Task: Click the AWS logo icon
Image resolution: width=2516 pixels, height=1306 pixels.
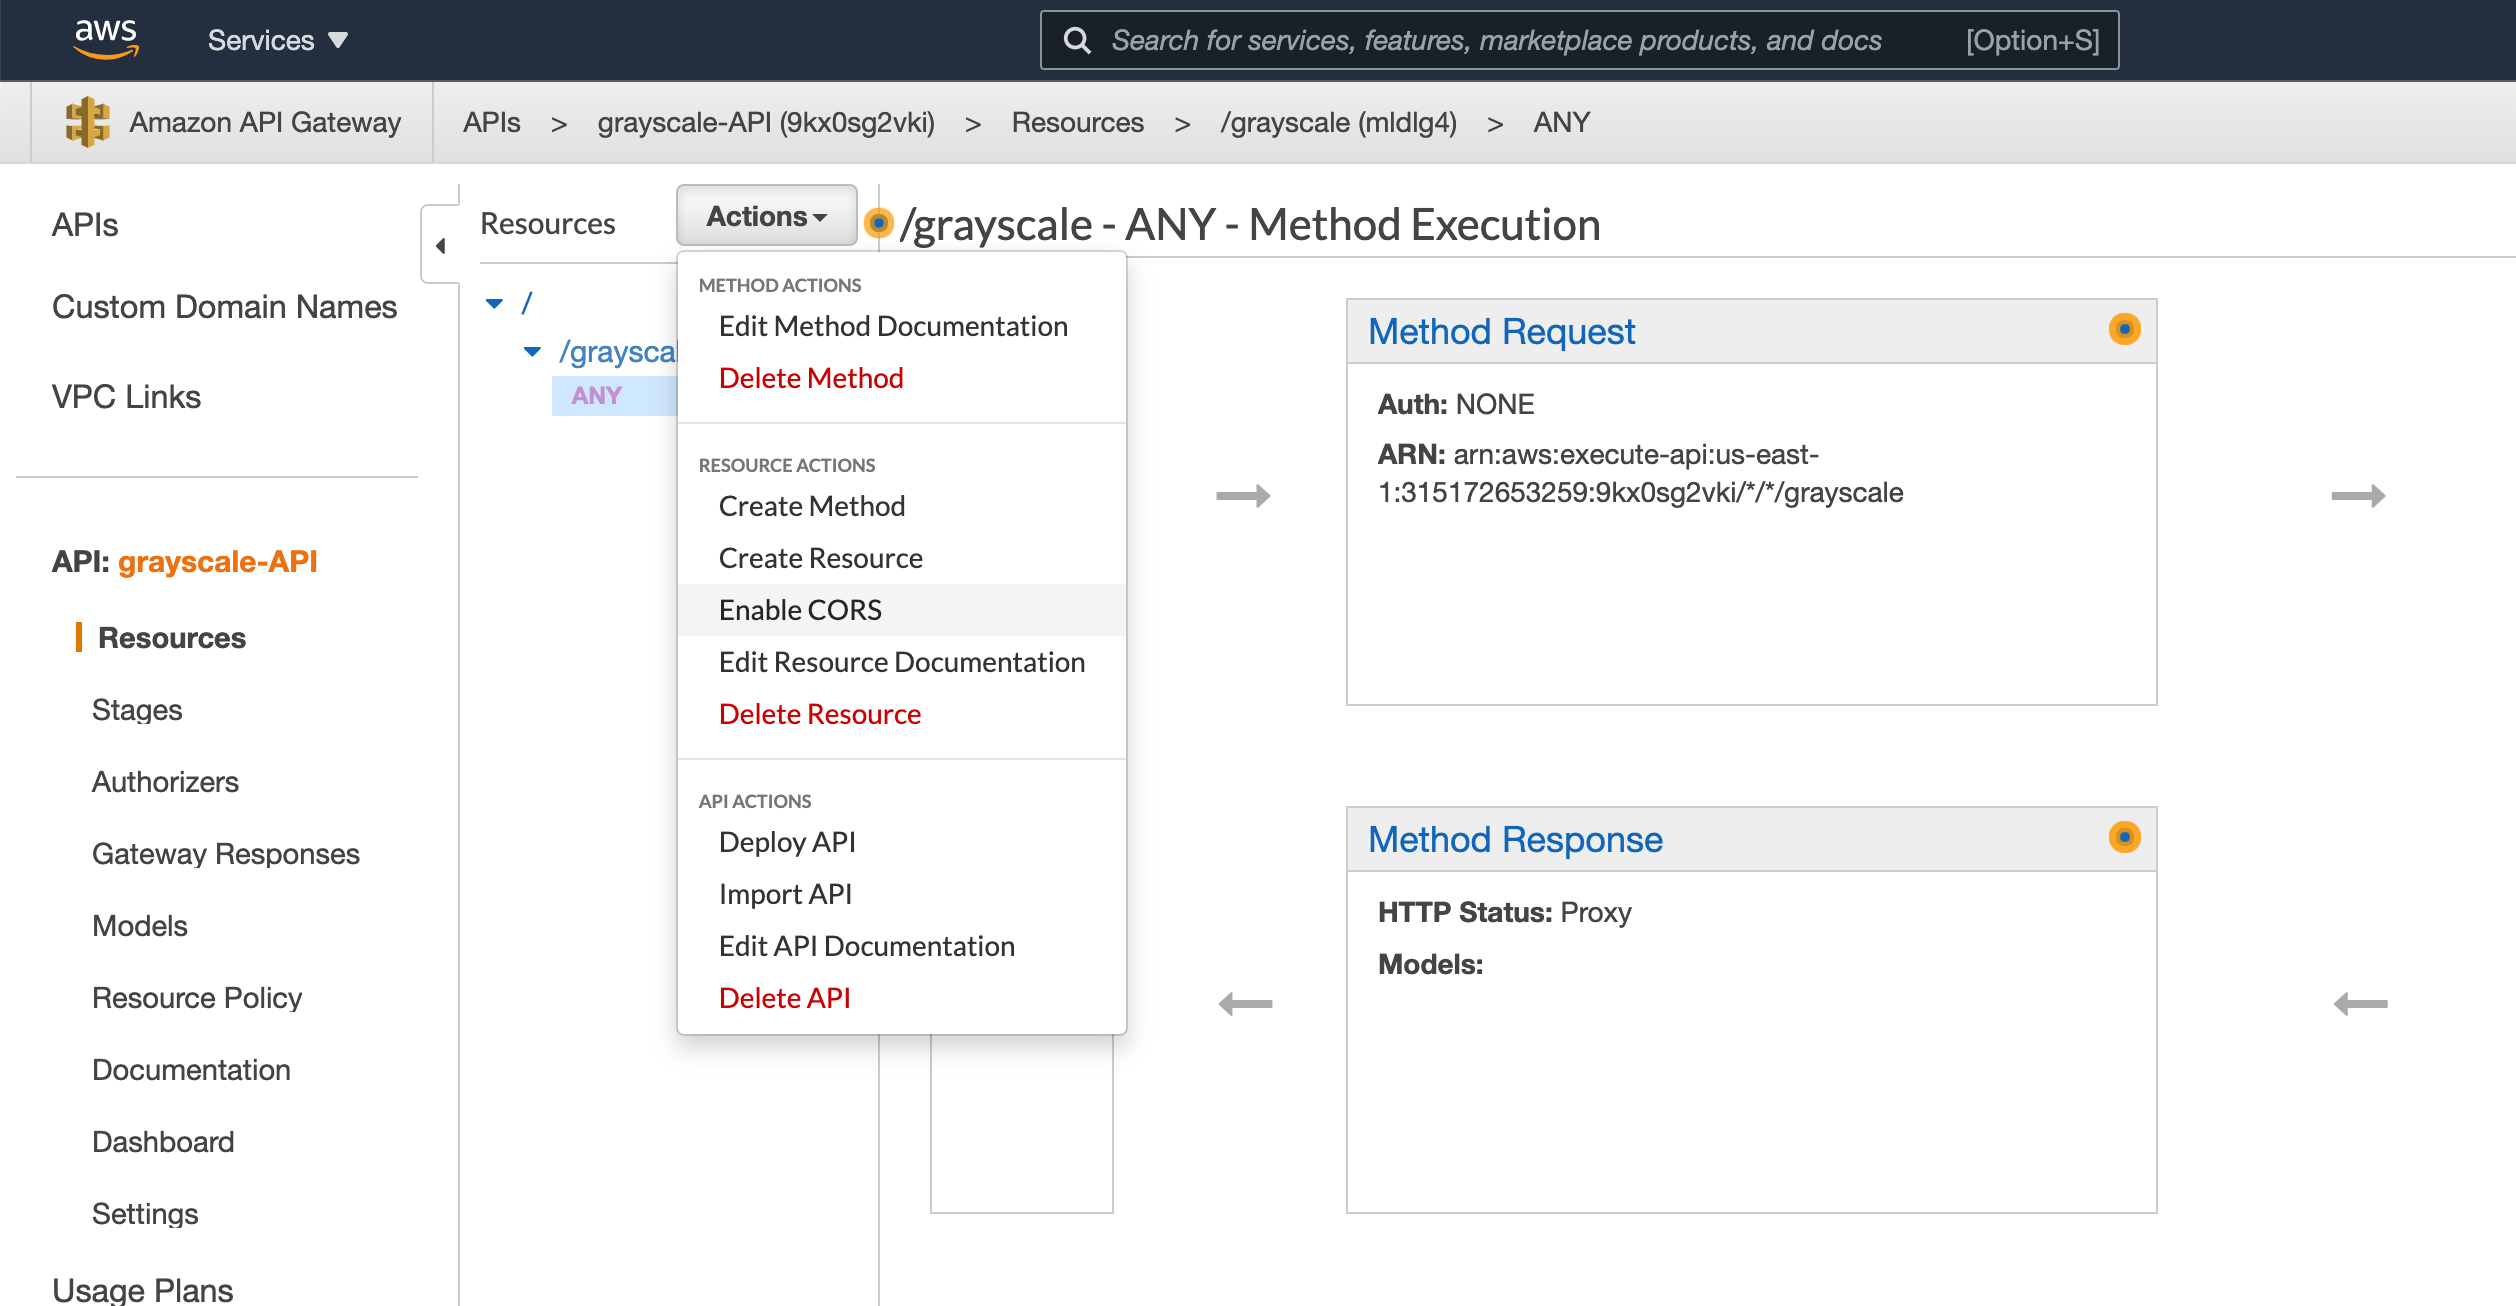Action: click(x=105, y=38)
